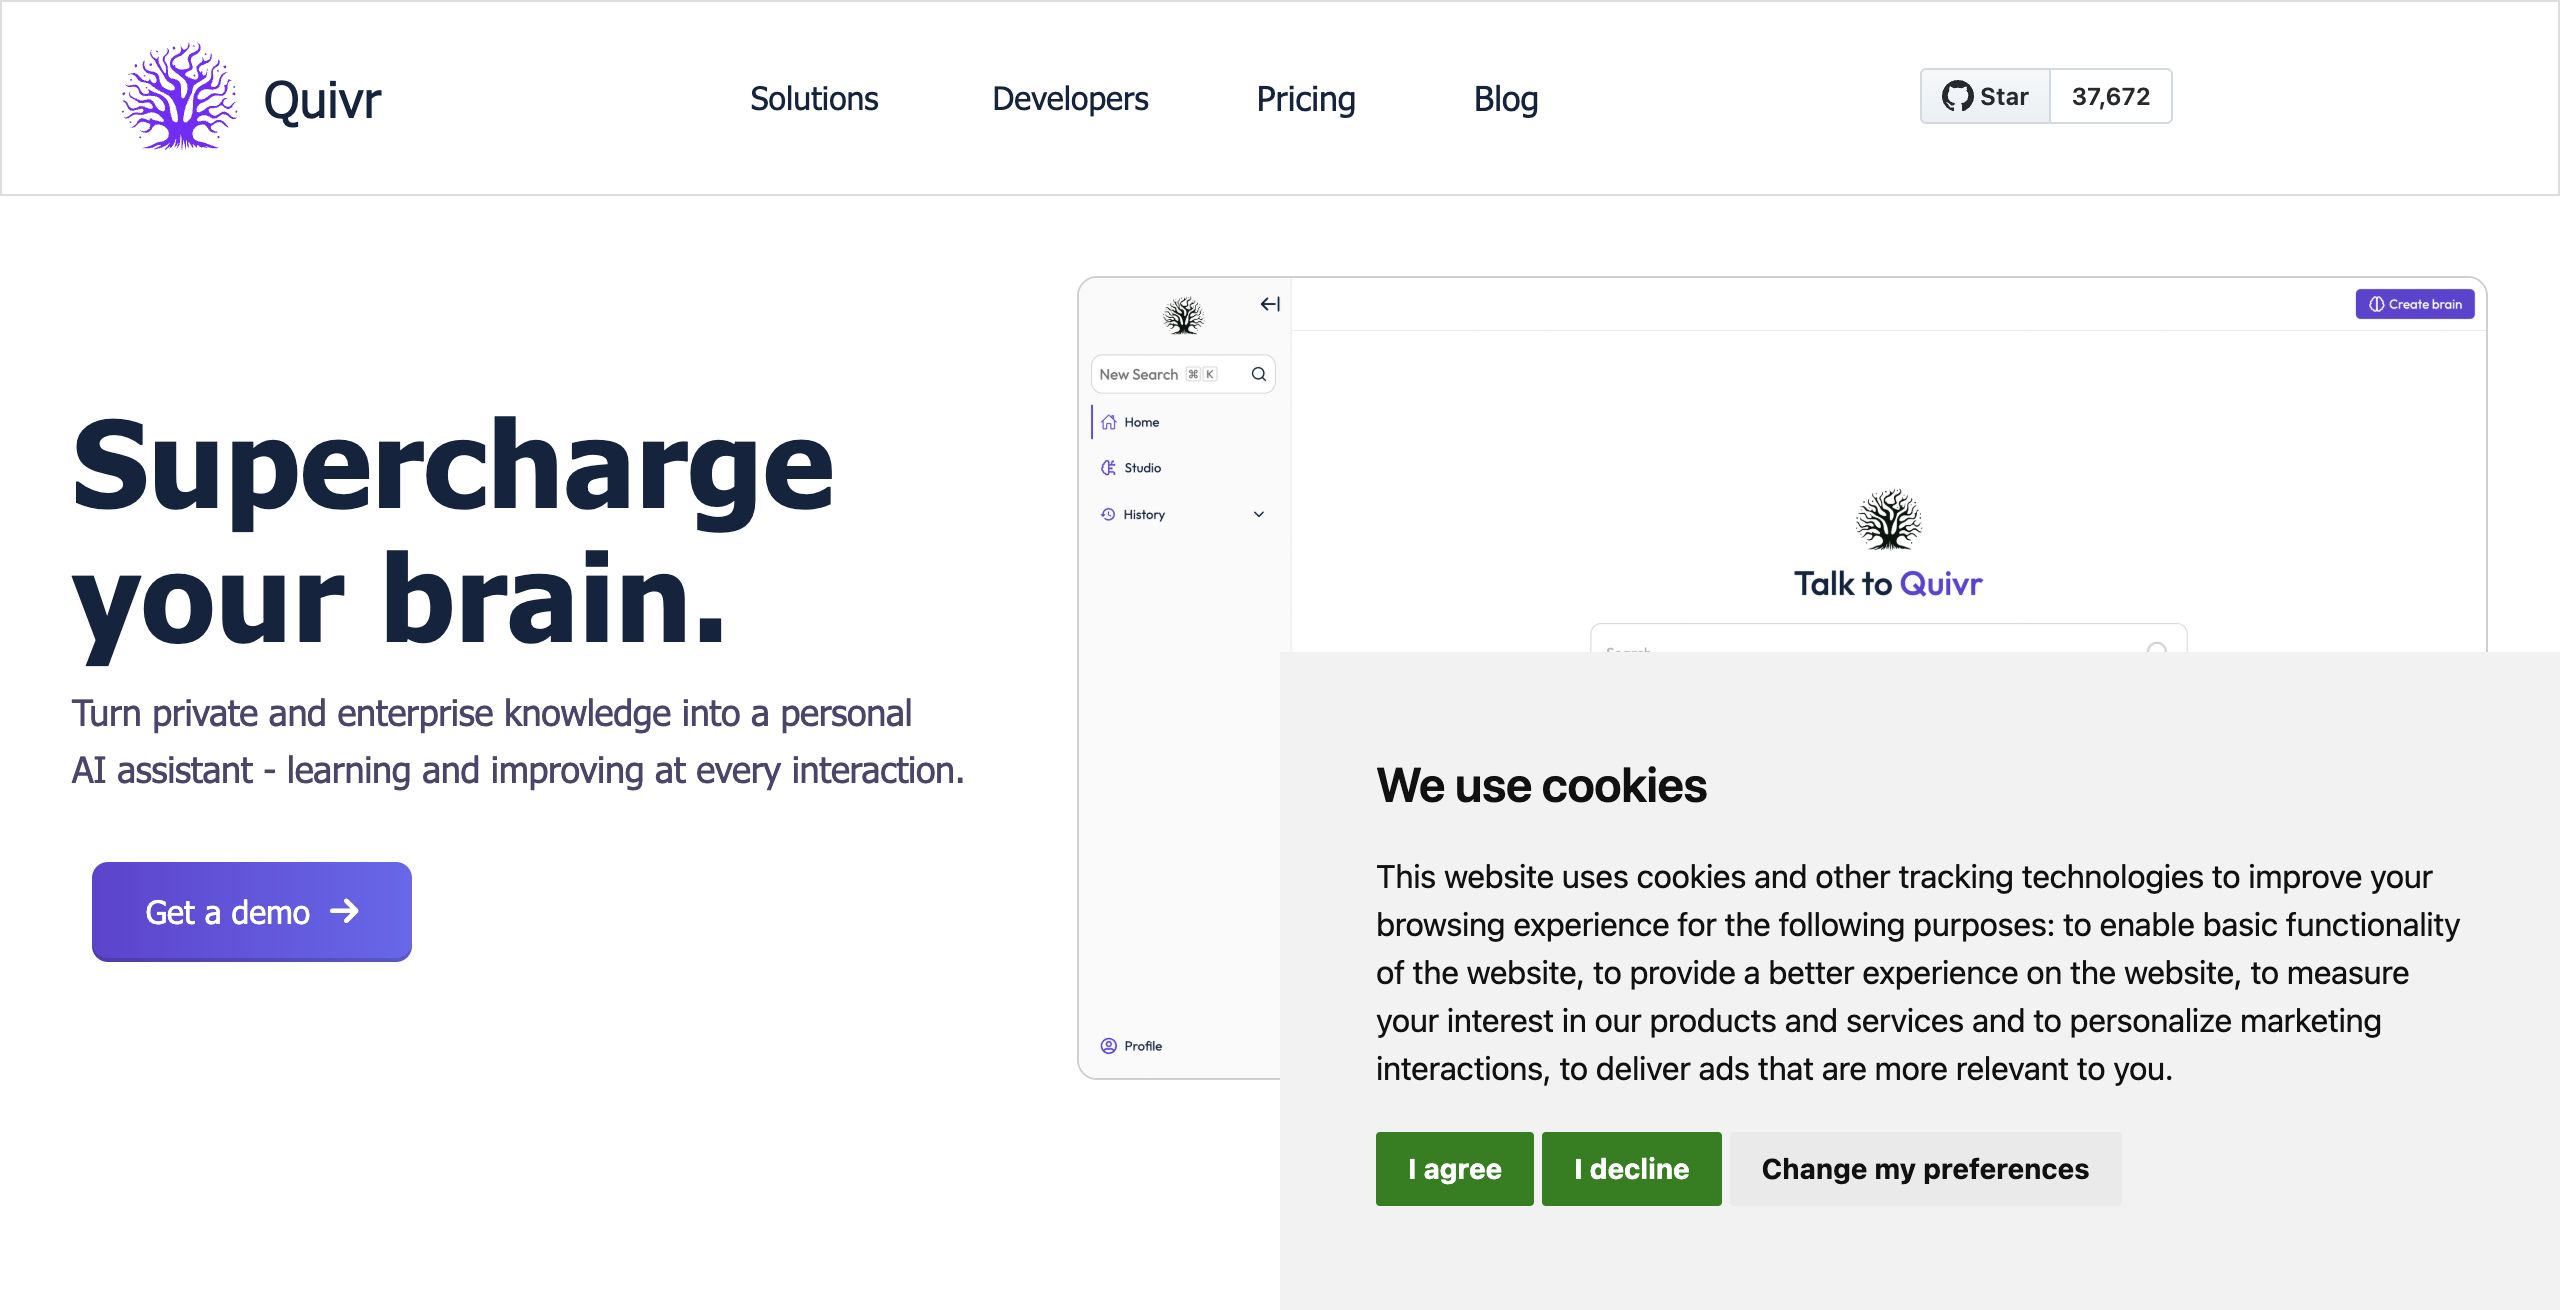2560x1310 pixels.
Task: Click the GitHub Star button
Action: (x=1985, y=97)
